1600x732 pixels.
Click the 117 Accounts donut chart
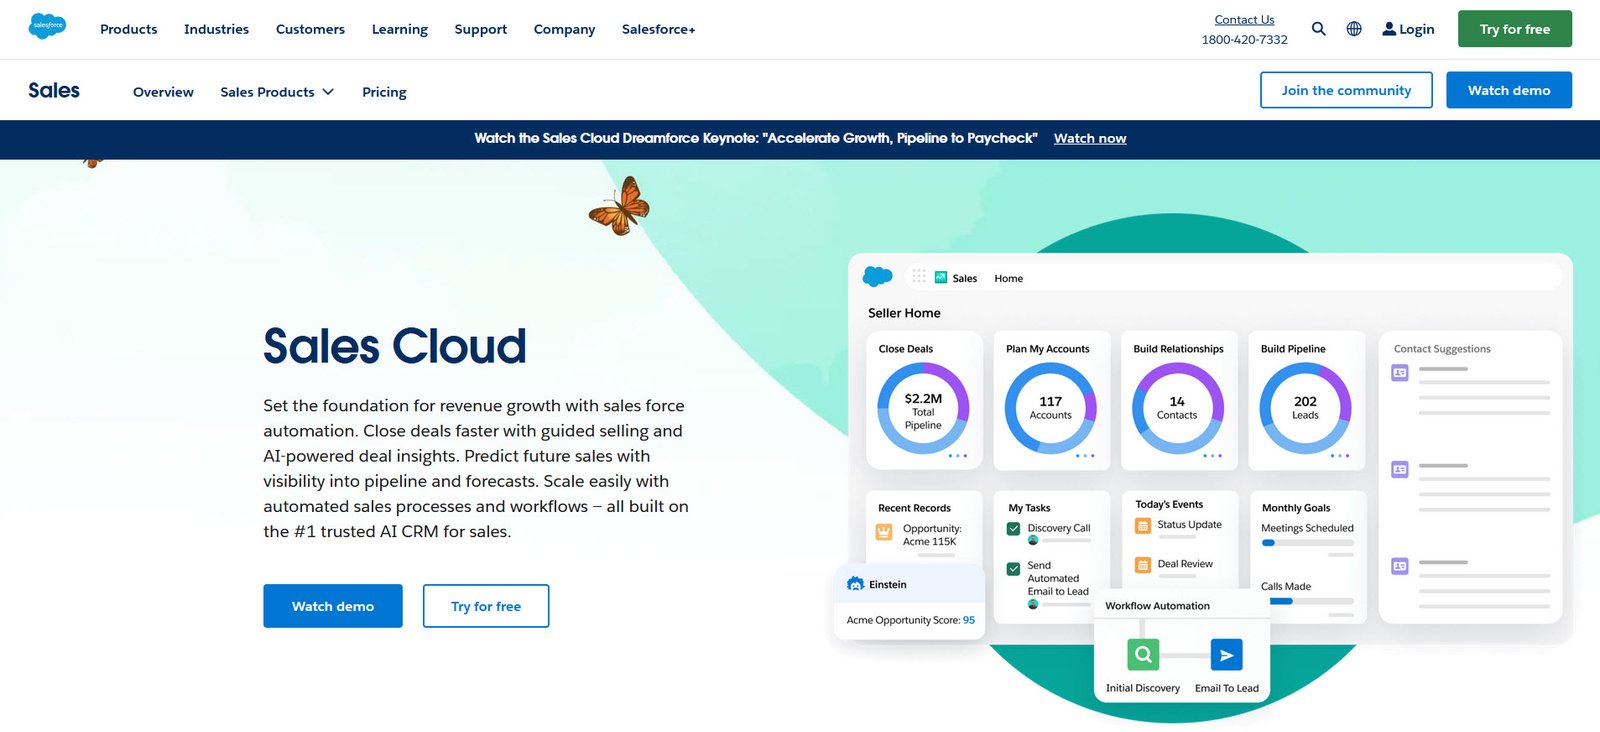pyautogui.click(x=1050, y=408)
